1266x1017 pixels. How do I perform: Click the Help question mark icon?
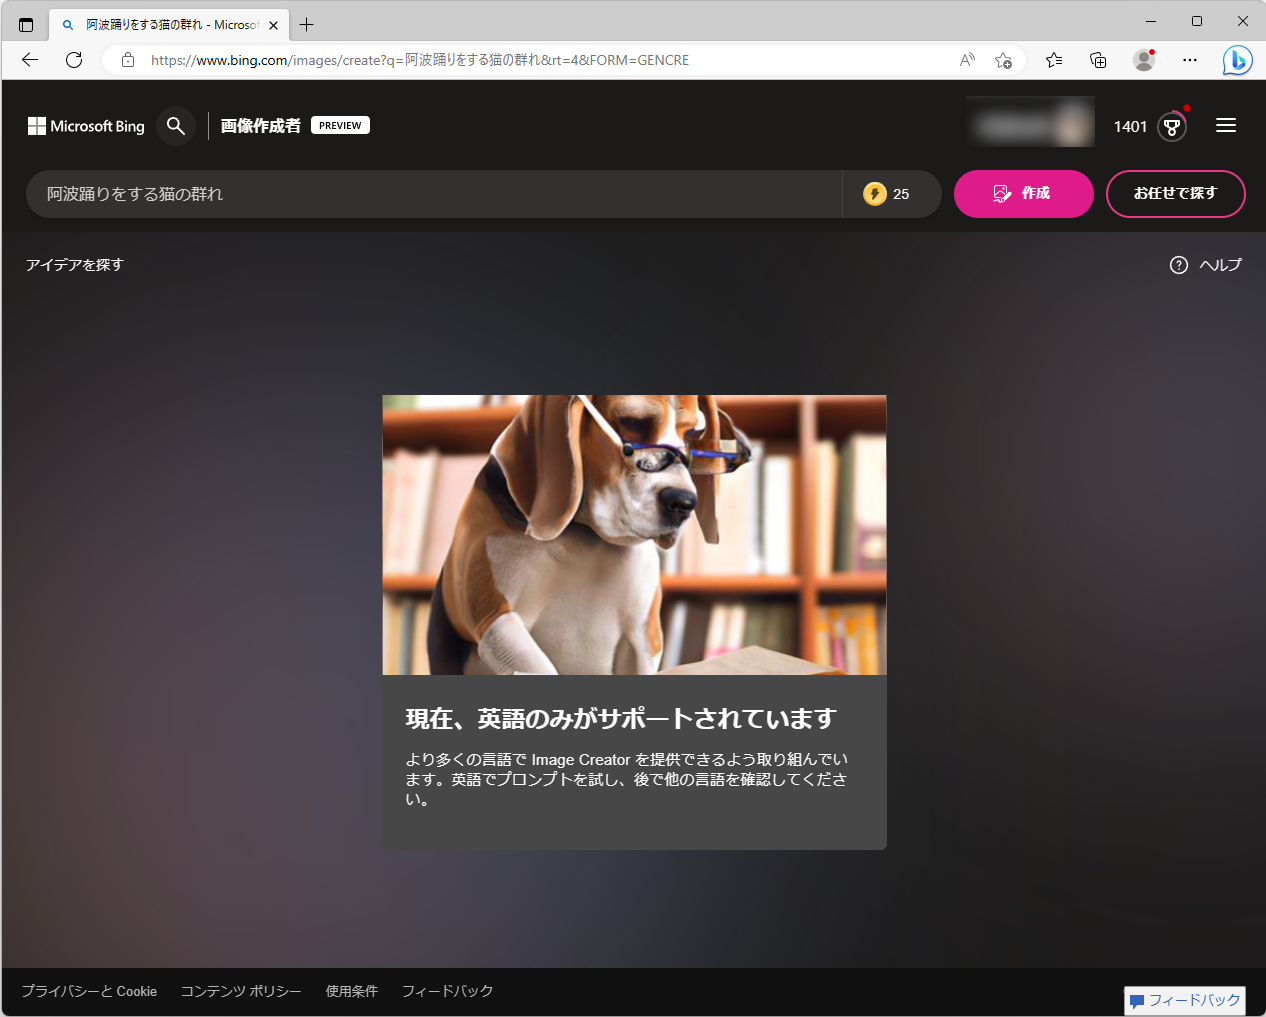[1179, 264]
